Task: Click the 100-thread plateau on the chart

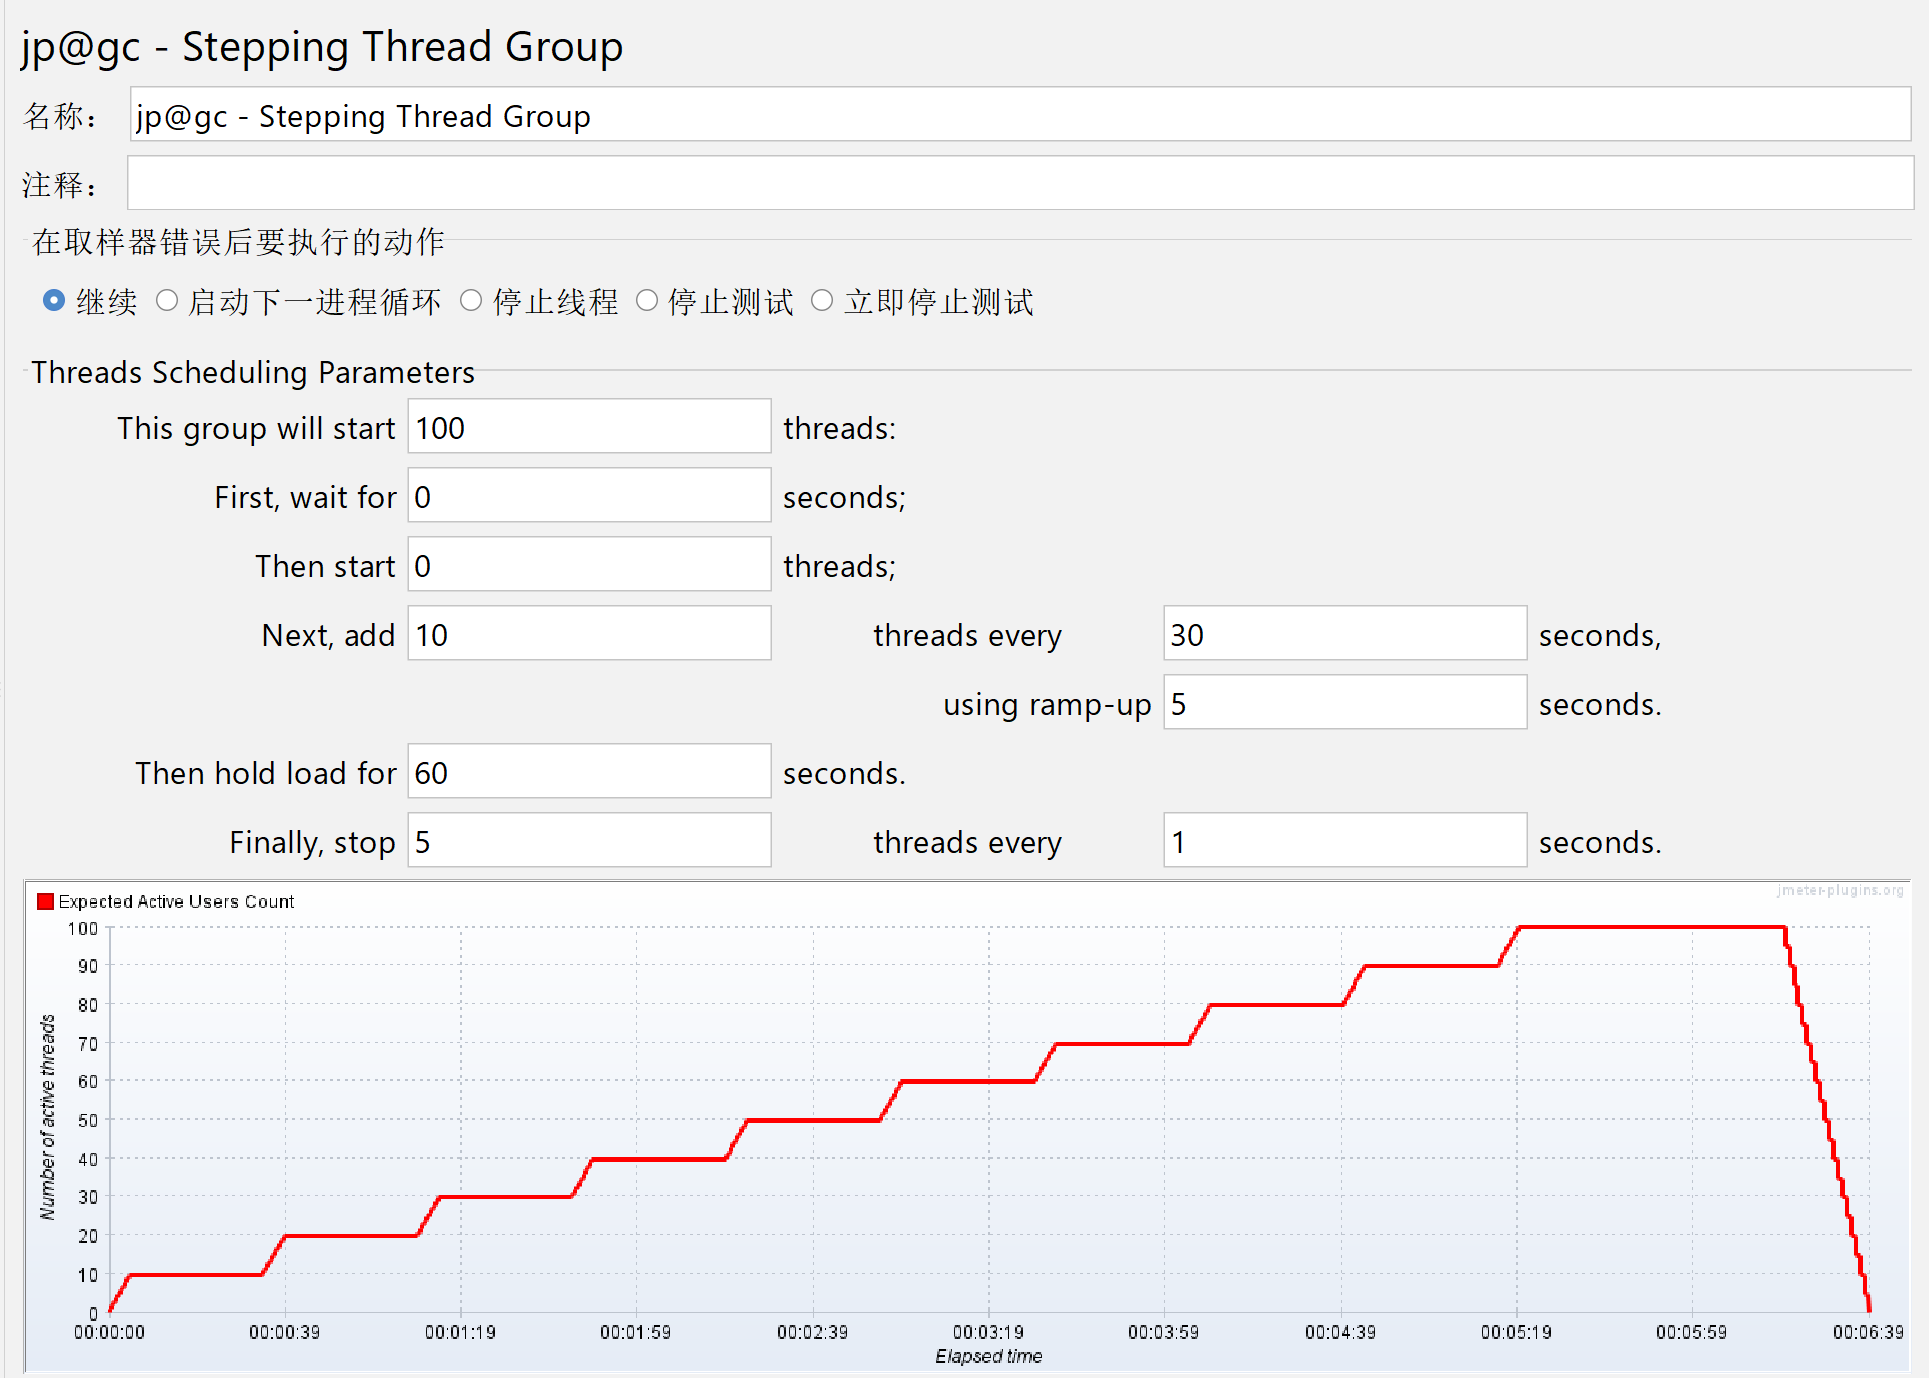Action: (1650, 928)
